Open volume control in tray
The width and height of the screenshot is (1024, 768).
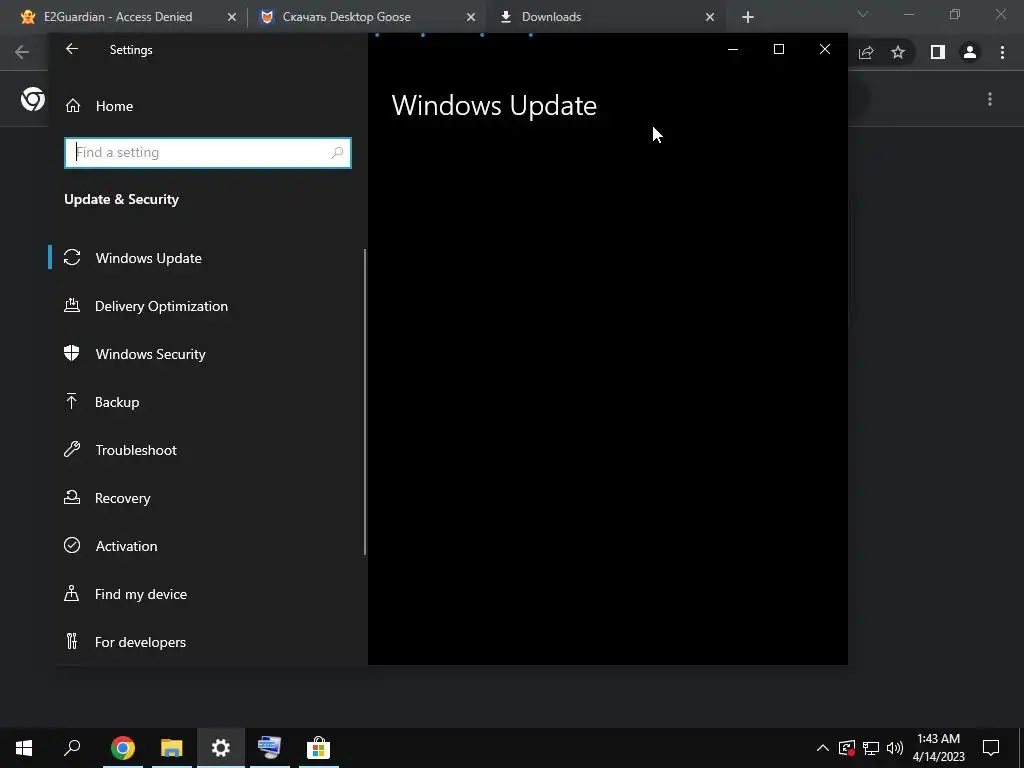[895, 748]
